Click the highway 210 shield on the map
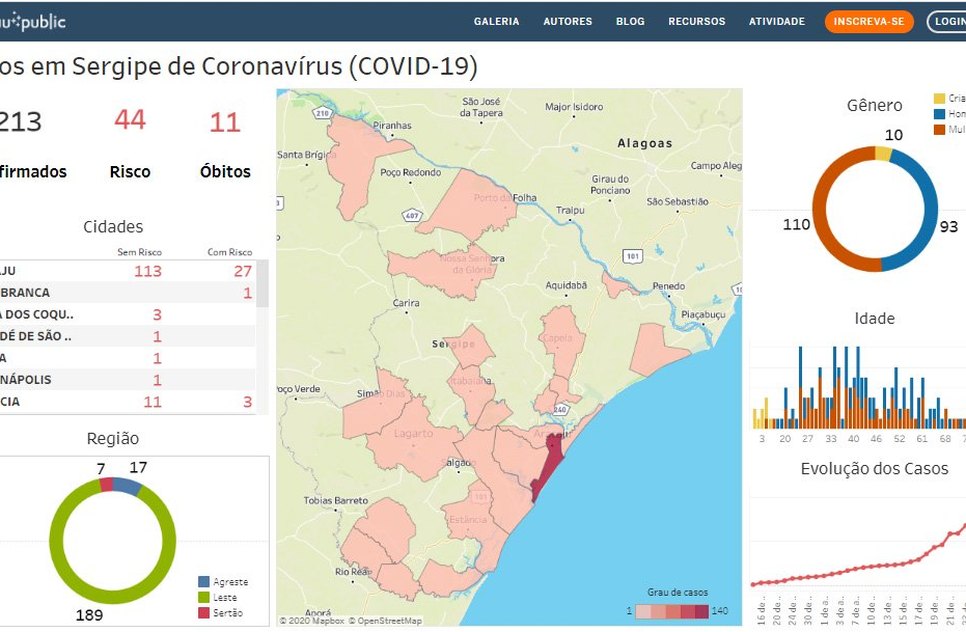 (x=323, y=113)
